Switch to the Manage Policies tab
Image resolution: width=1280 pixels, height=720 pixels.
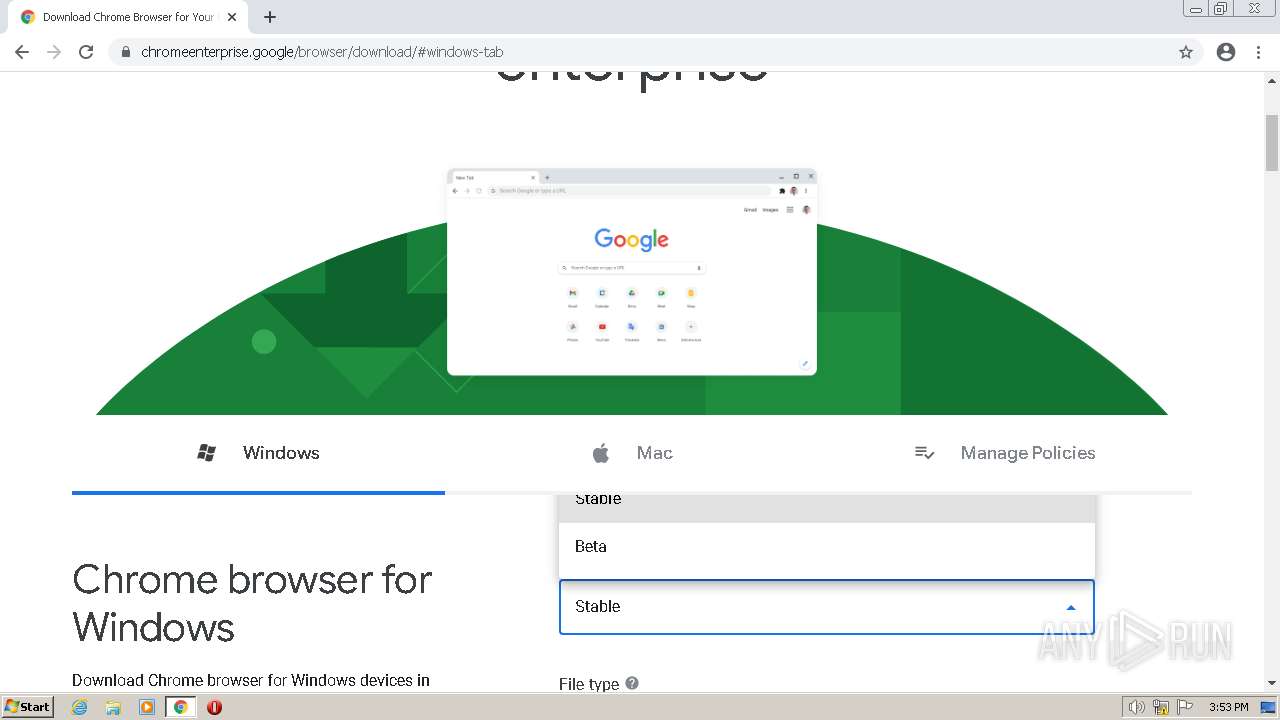[1005, 453]
